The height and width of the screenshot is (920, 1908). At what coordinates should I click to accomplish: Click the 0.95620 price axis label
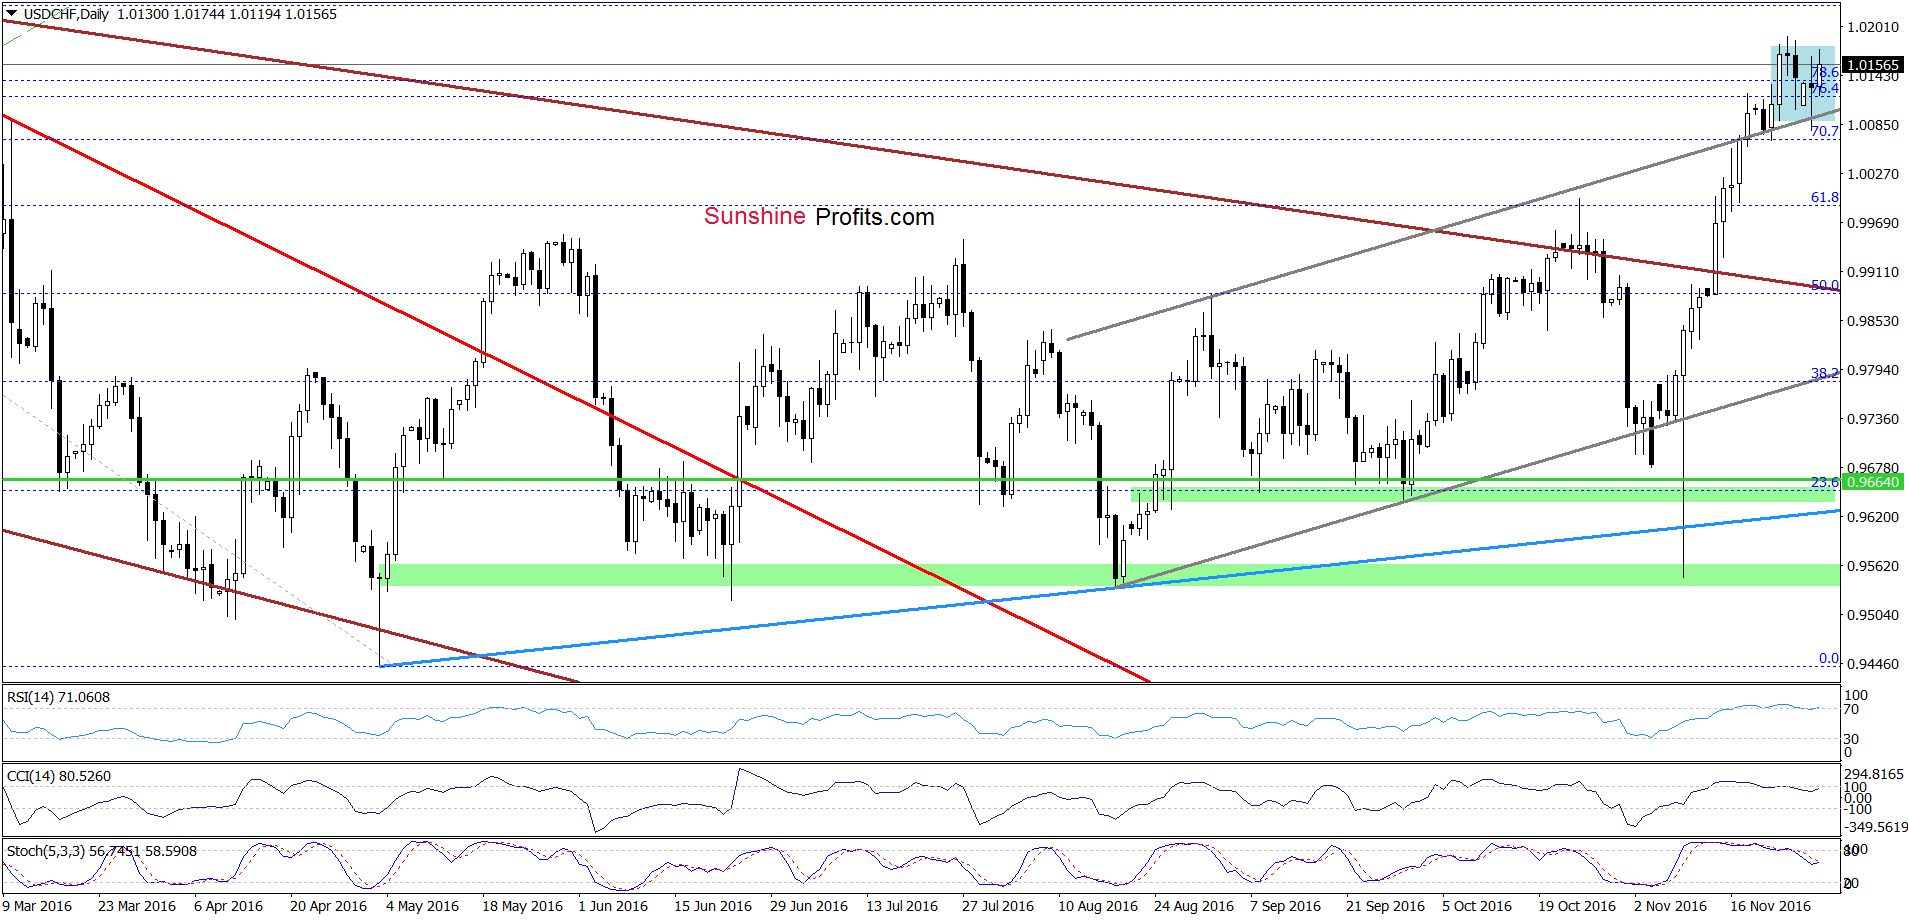1872,566
